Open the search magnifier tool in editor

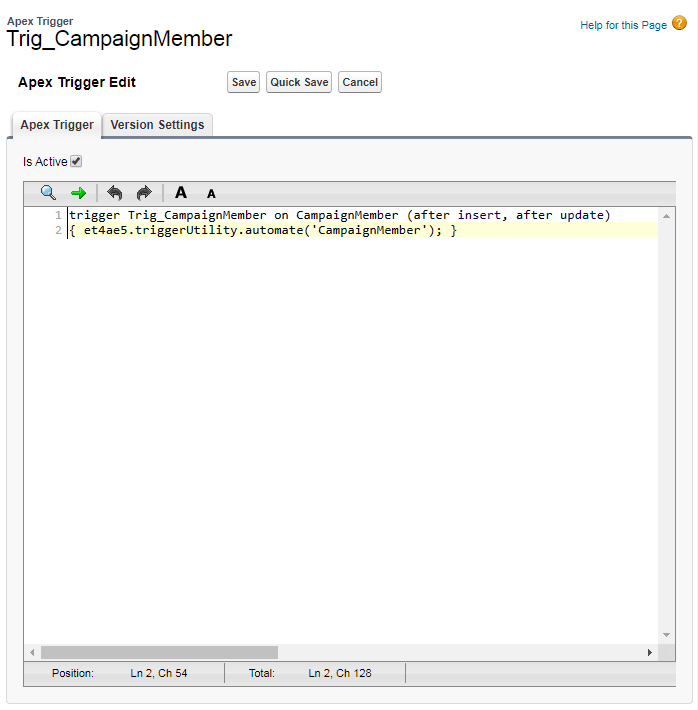[48, 193]
